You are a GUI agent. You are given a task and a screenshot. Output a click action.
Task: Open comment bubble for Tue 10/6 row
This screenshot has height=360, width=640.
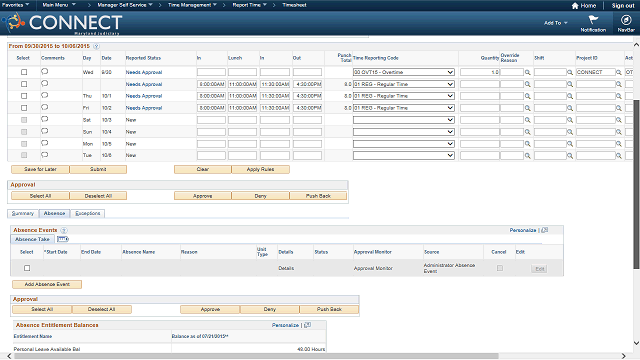point(44,155)
